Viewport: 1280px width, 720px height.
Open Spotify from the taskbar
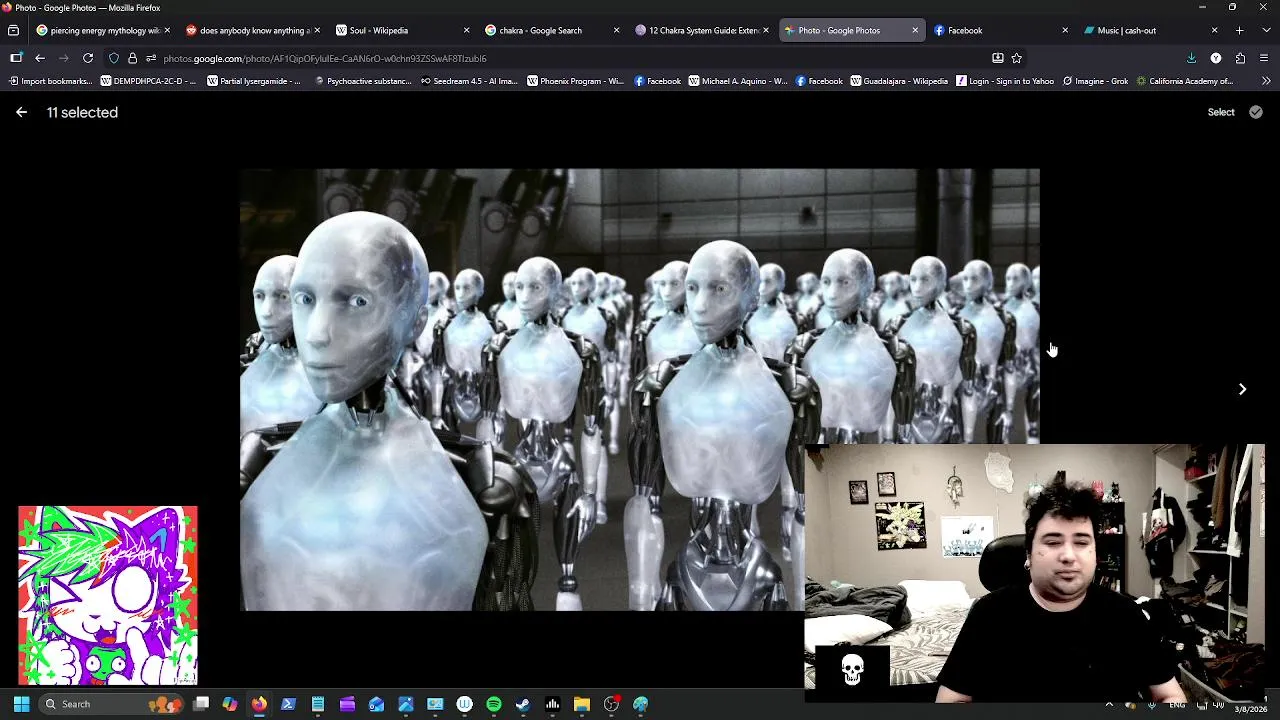coord(494,704)
